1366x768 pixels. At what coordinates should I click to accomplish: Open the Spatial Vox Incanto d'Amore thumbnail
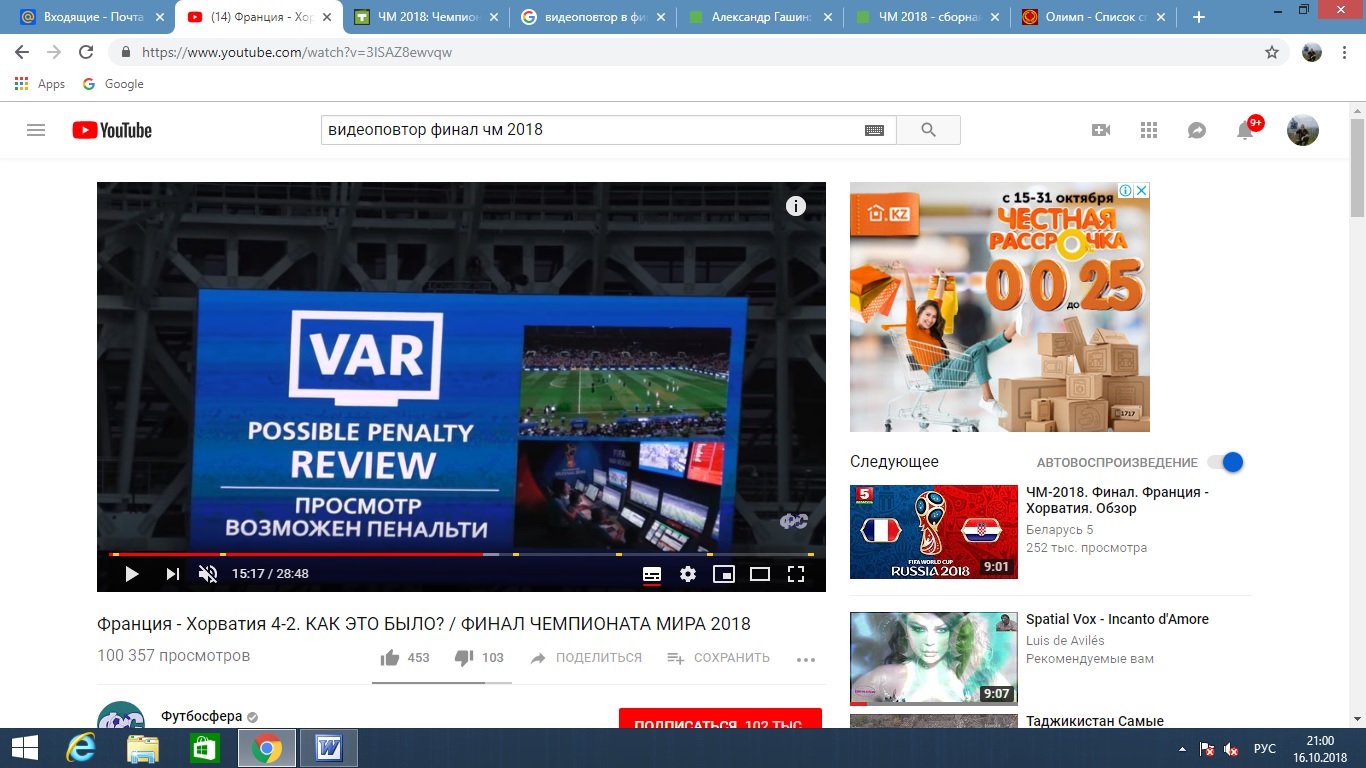(x=934, y=658)
